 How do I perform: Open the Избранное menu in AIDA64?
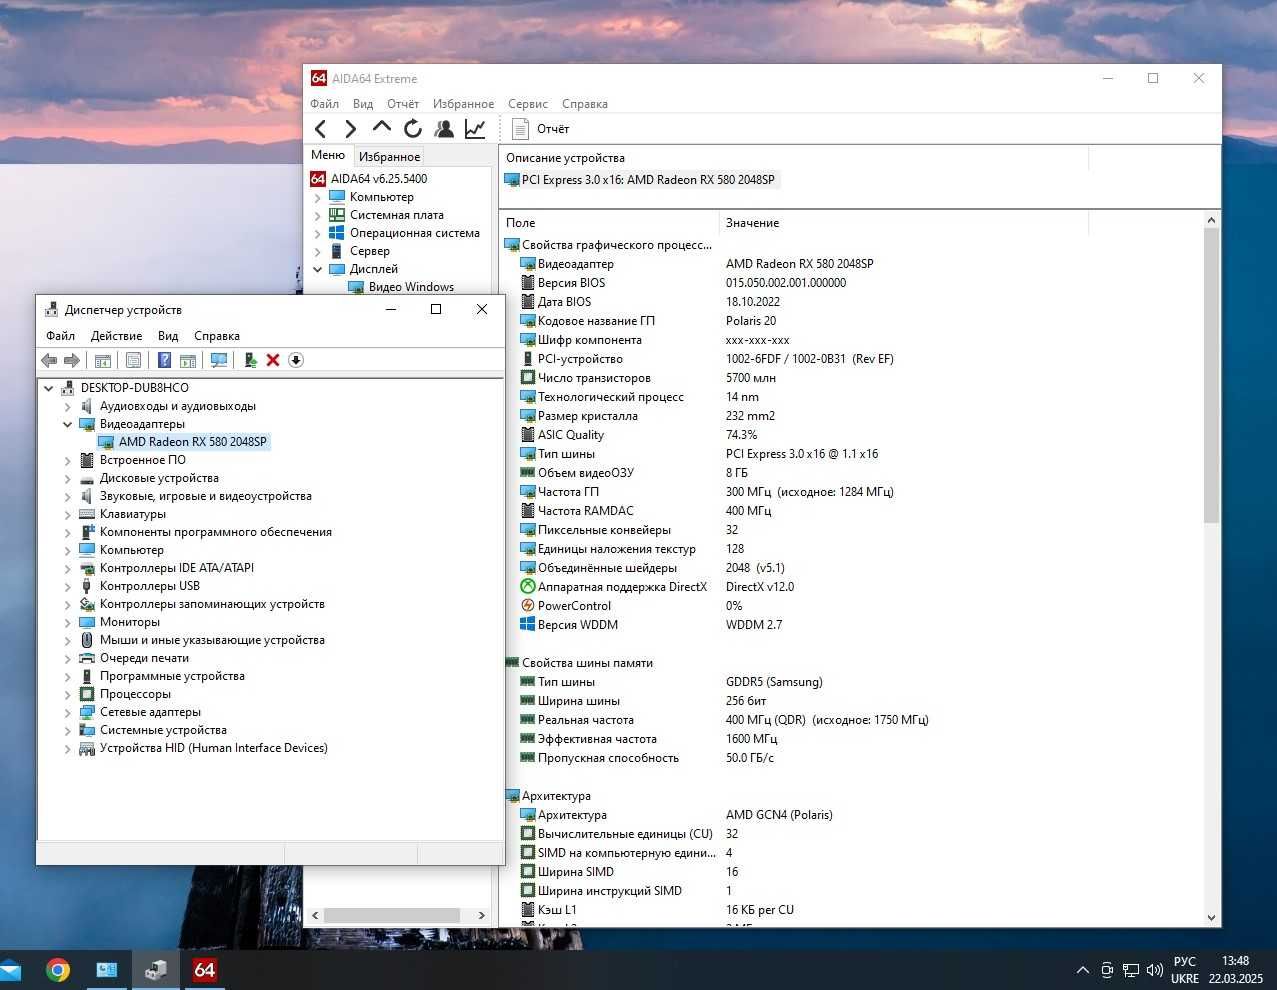pos(463,104)
